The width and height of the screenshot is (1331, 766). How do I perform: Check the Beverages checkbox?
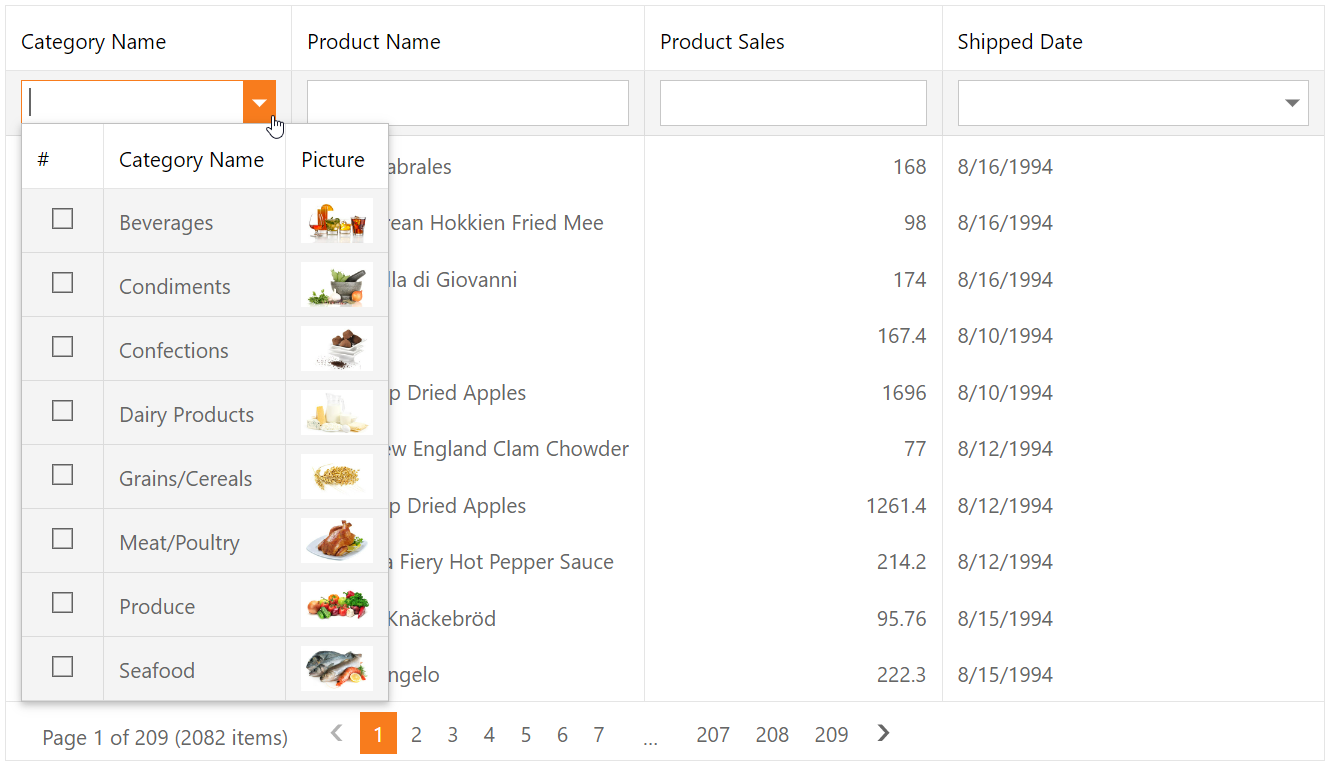point(62,219)
